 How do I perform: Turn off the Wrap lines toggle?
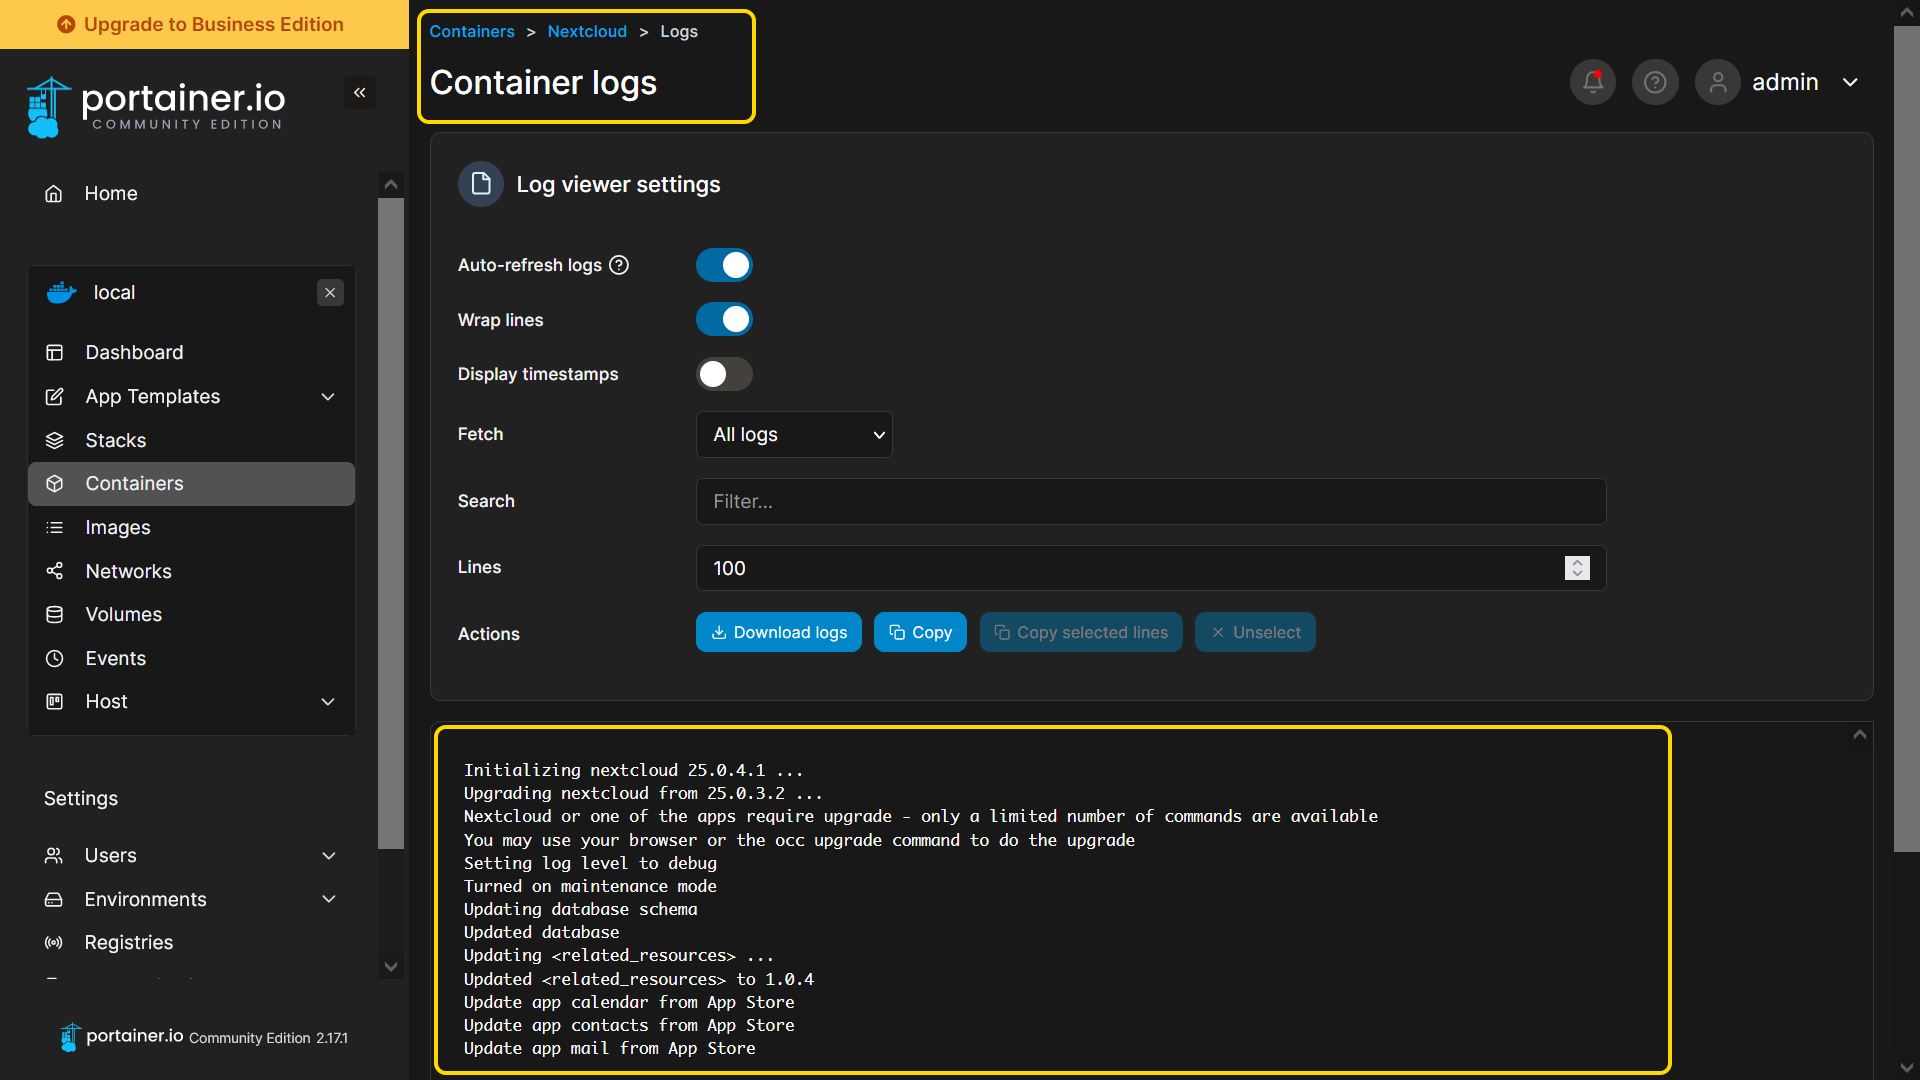tap(724, 319)
